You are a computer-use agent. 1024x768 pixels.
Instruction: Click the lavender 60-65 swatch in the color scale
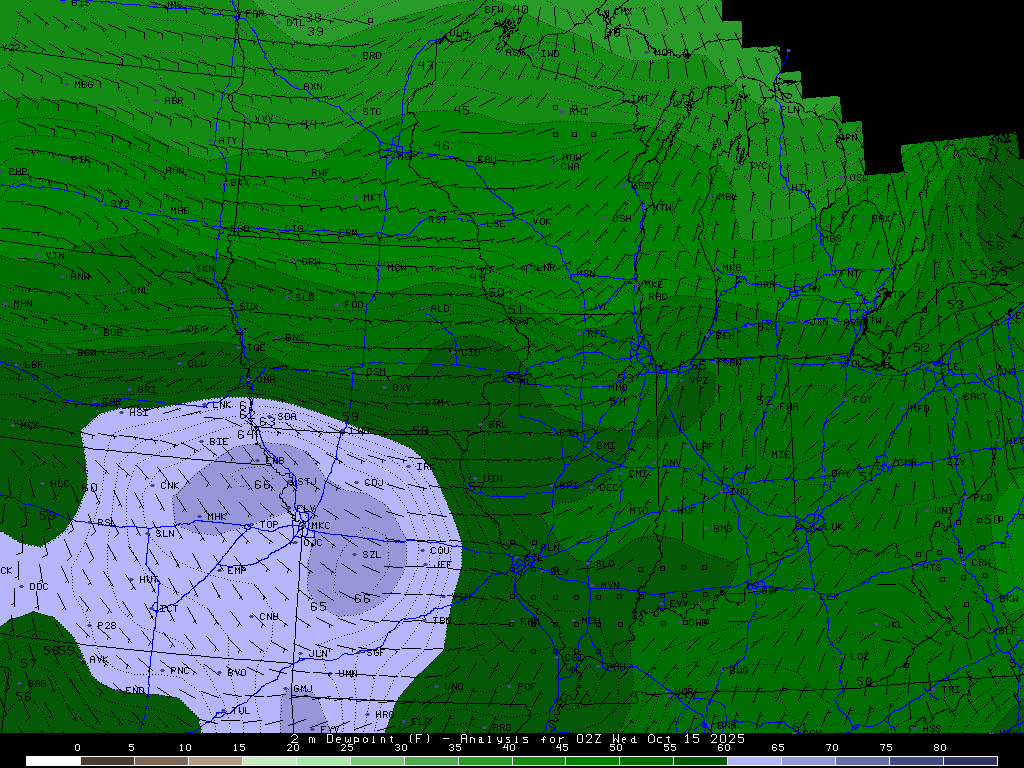point(754,761)
